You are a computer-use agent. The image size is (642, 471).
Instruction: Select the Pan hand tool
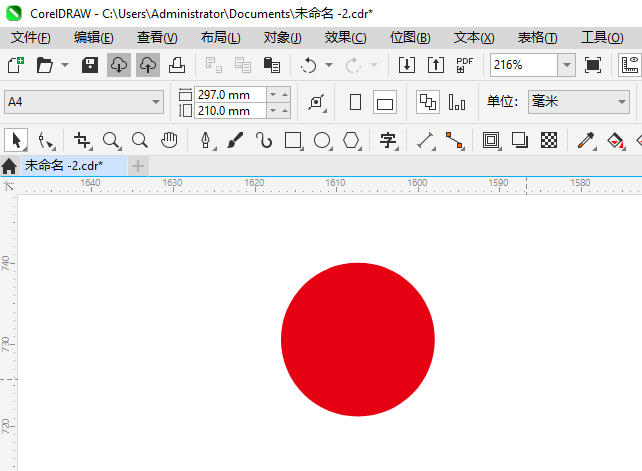[169, 140]
